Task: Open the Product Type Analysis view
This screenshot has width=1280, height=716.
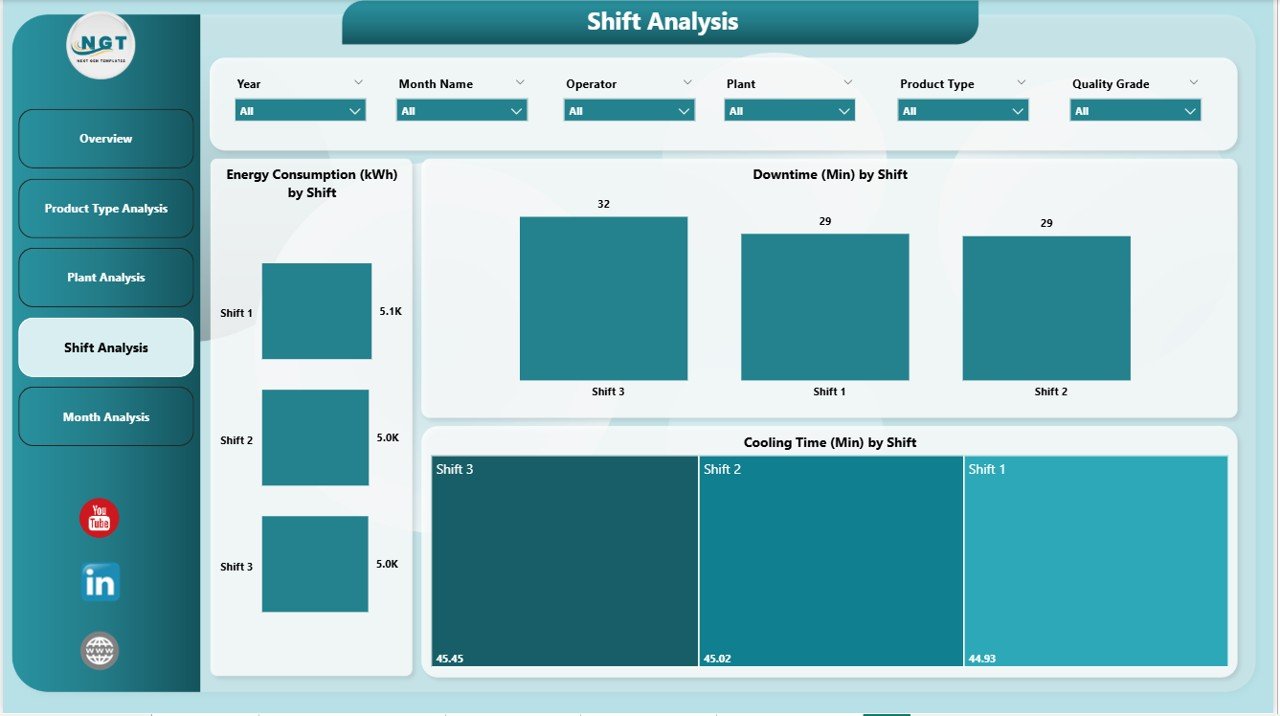Action: (105, 208)
